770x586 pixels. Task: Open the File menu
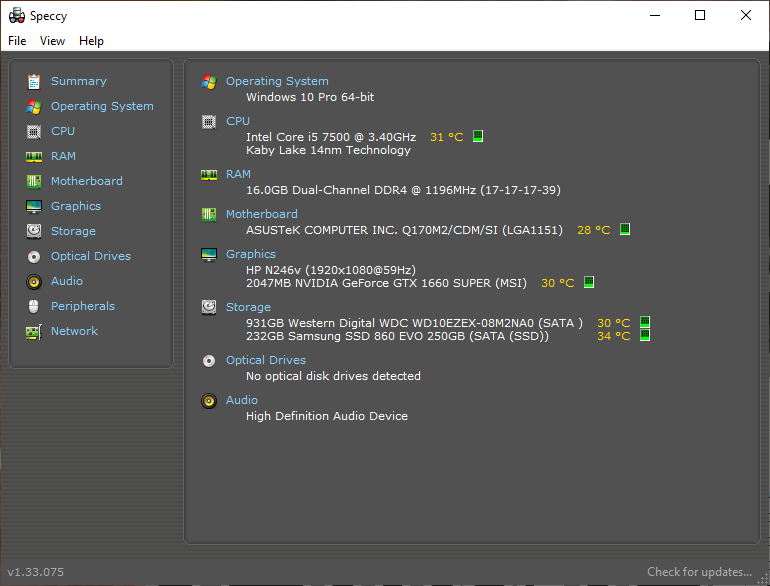17,41
